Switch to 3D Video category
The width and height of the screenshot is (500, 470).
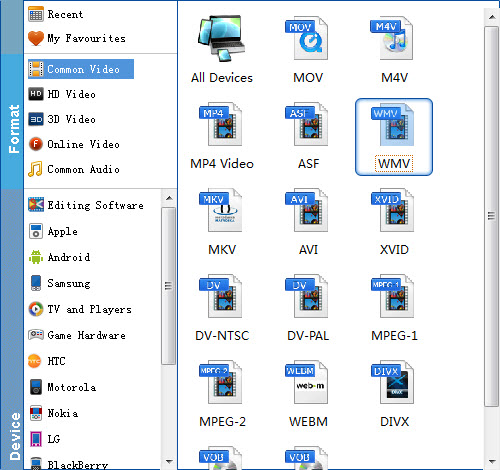(x=62, y=119)
